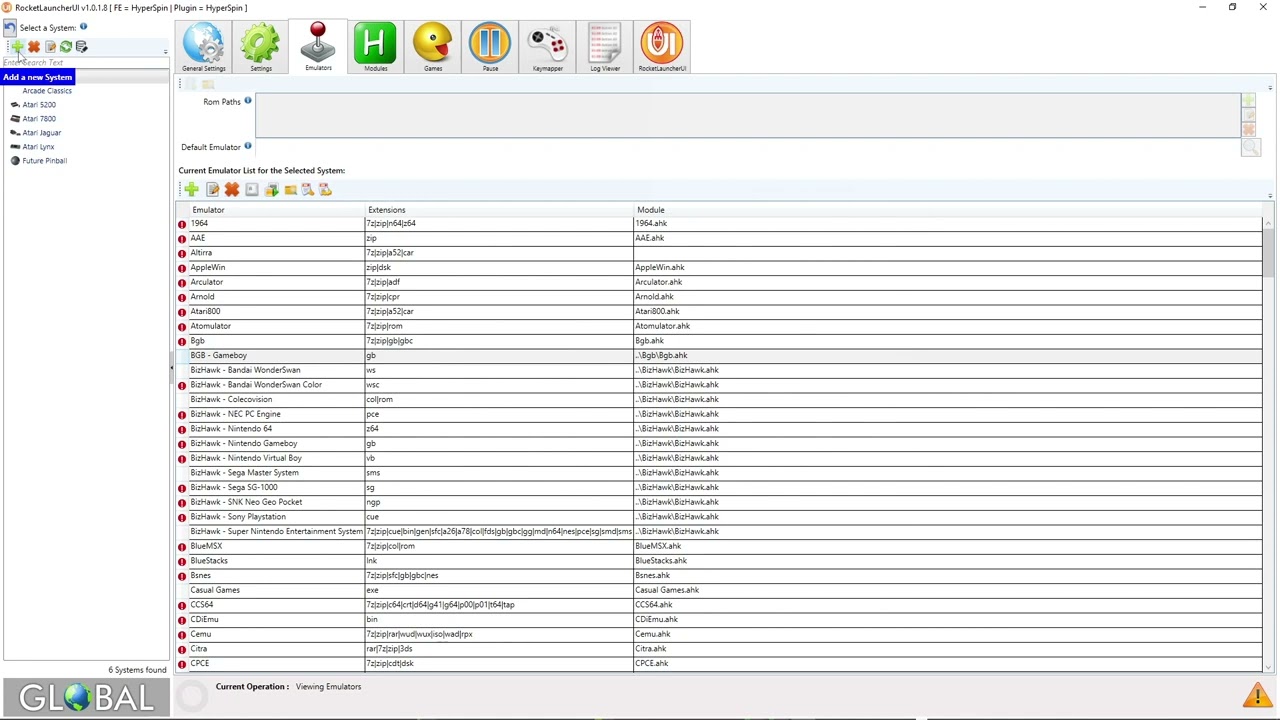Select BizHawk - Nintendo 64 row
This screenshot has width=1280, height=720.
click(x=719, y=429)
